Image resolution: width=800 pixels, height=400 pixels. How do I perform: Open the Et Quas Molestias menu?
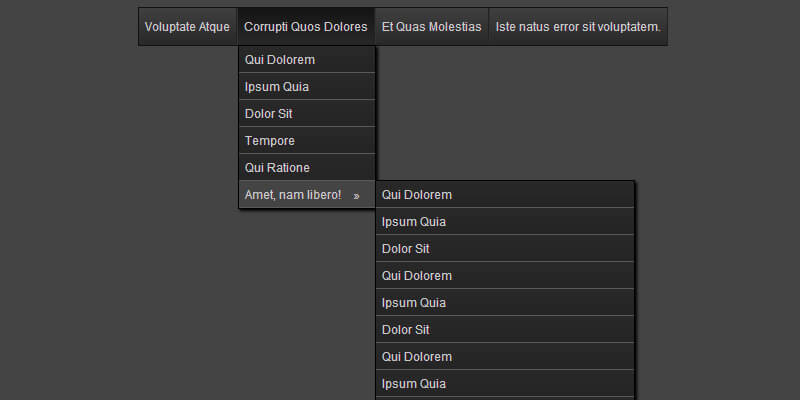[x=432, y=27]
